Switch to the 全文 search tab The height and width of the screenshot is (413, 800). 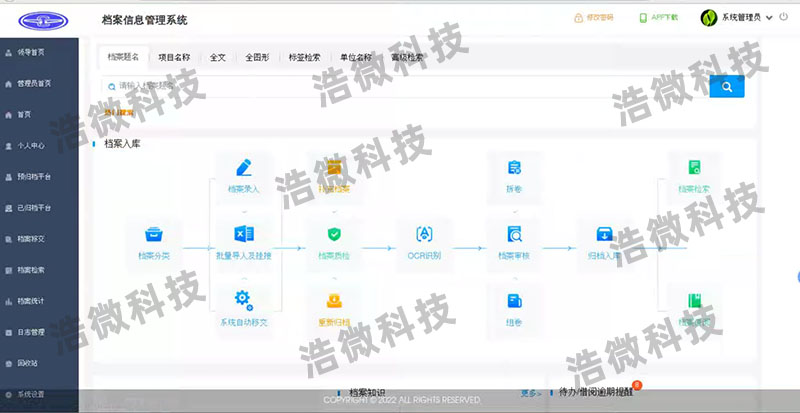[x=218, y=57]
